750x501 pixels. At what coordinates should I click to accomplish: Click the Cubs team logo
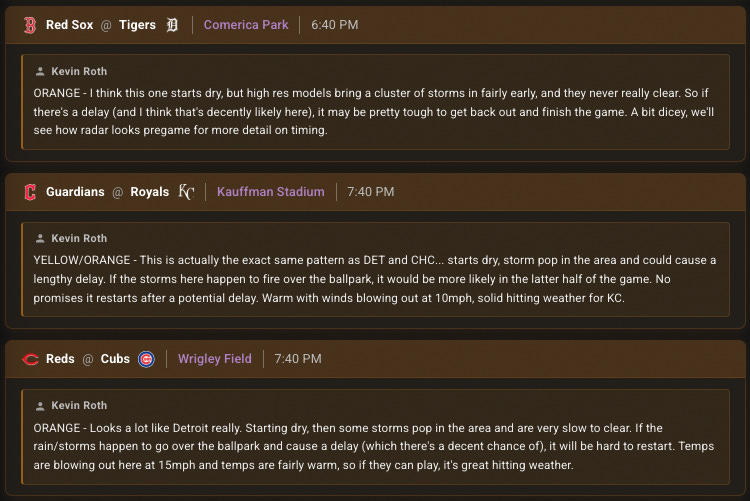coord(146,359)
